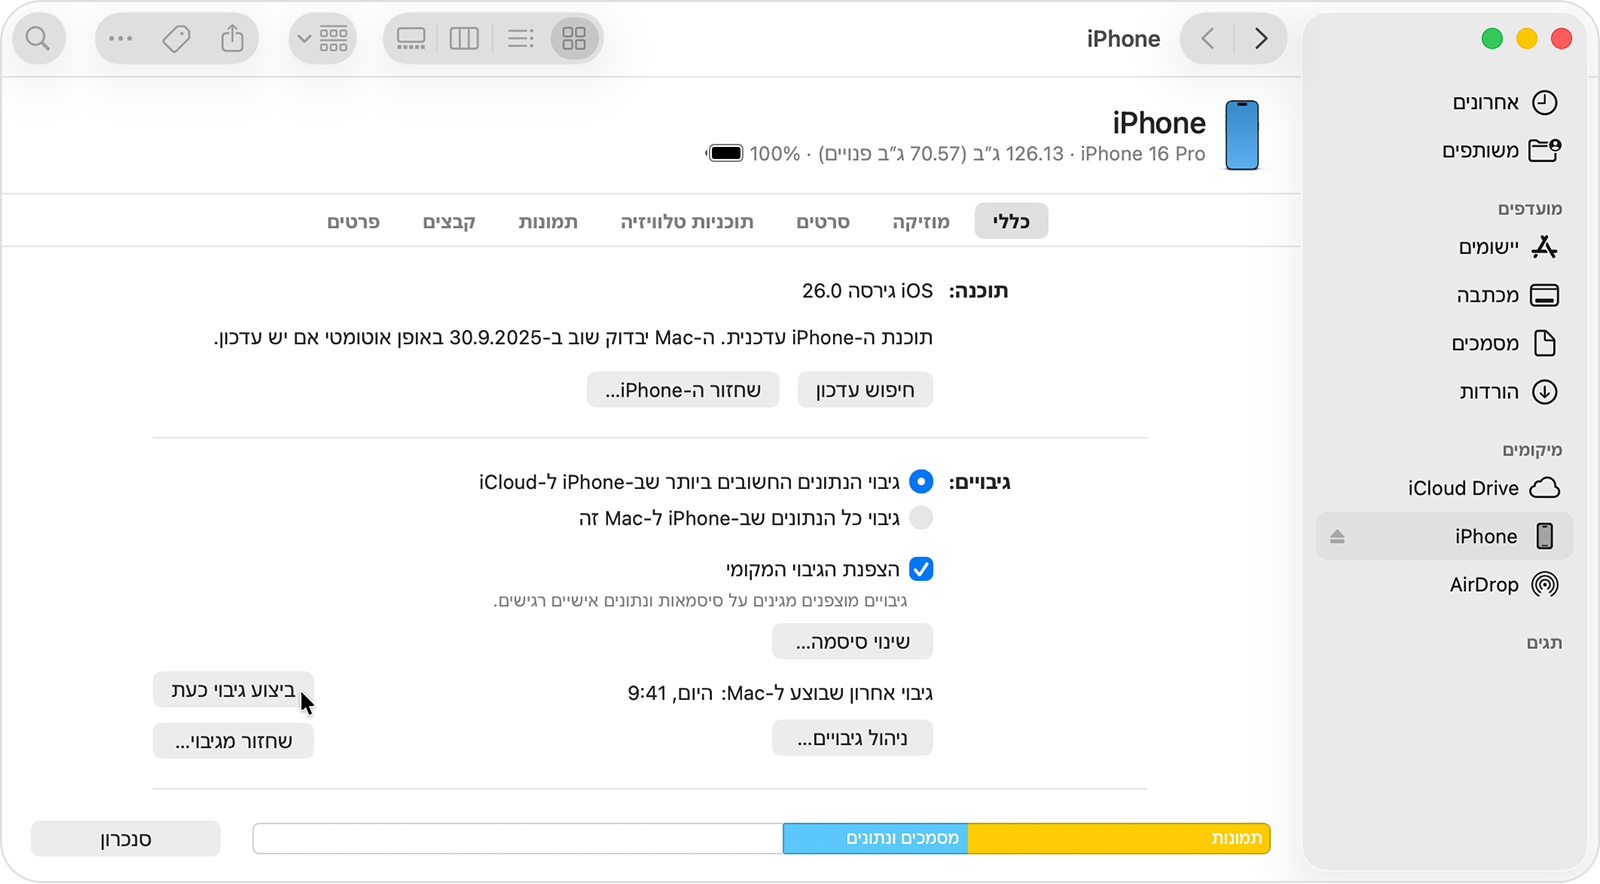Switch to List view in the toolbar

pos(520,38)
